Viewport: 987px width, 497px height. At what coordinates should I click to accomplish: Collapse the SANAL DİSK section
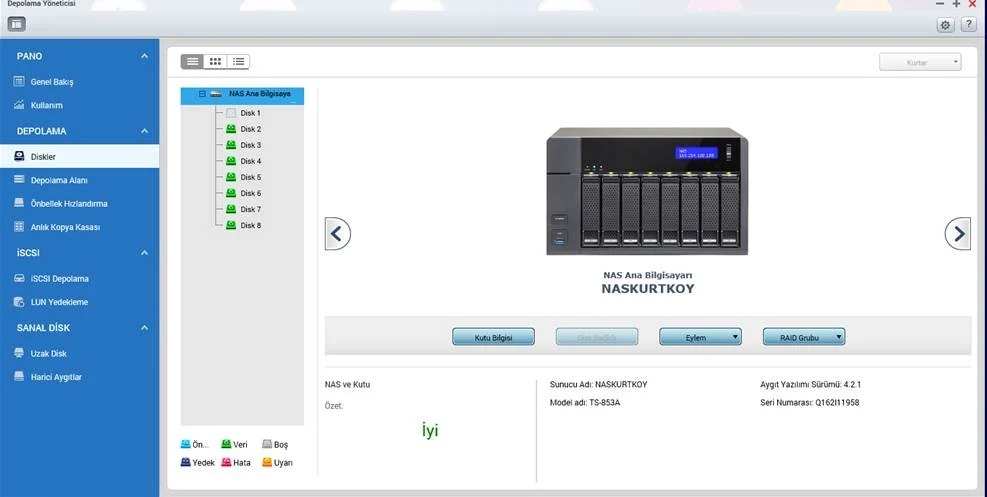pos(144,328)
